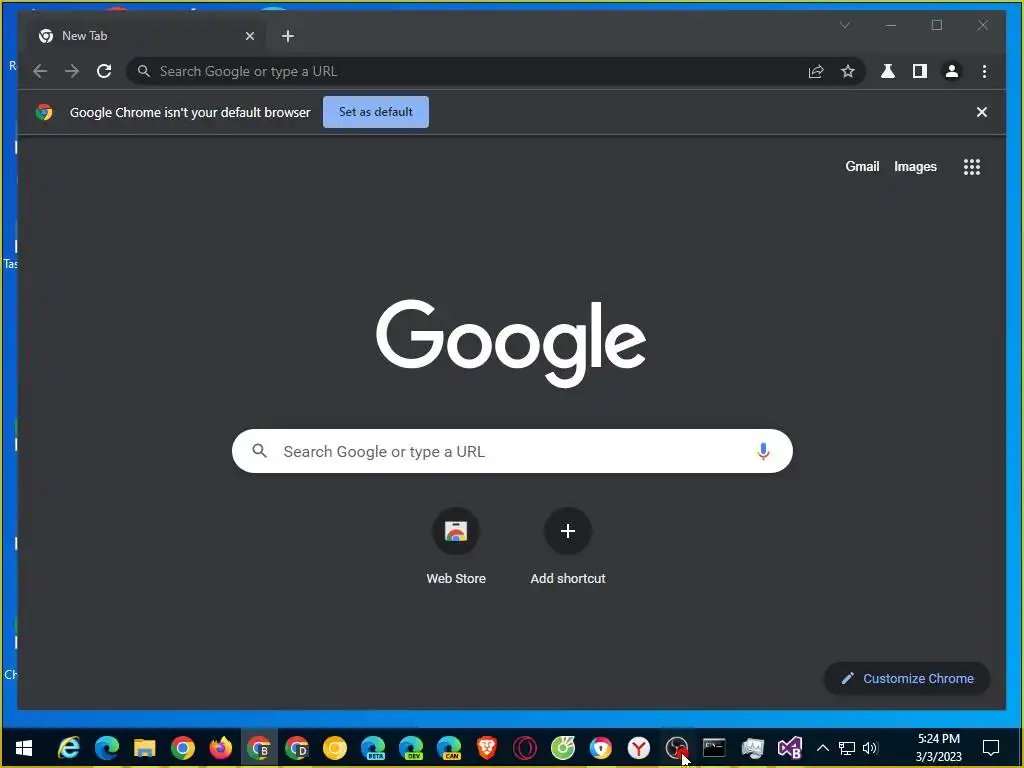1024x768 pixels.
Task: Launch Edge Beta from taskbar
Action: coord(373,748)
